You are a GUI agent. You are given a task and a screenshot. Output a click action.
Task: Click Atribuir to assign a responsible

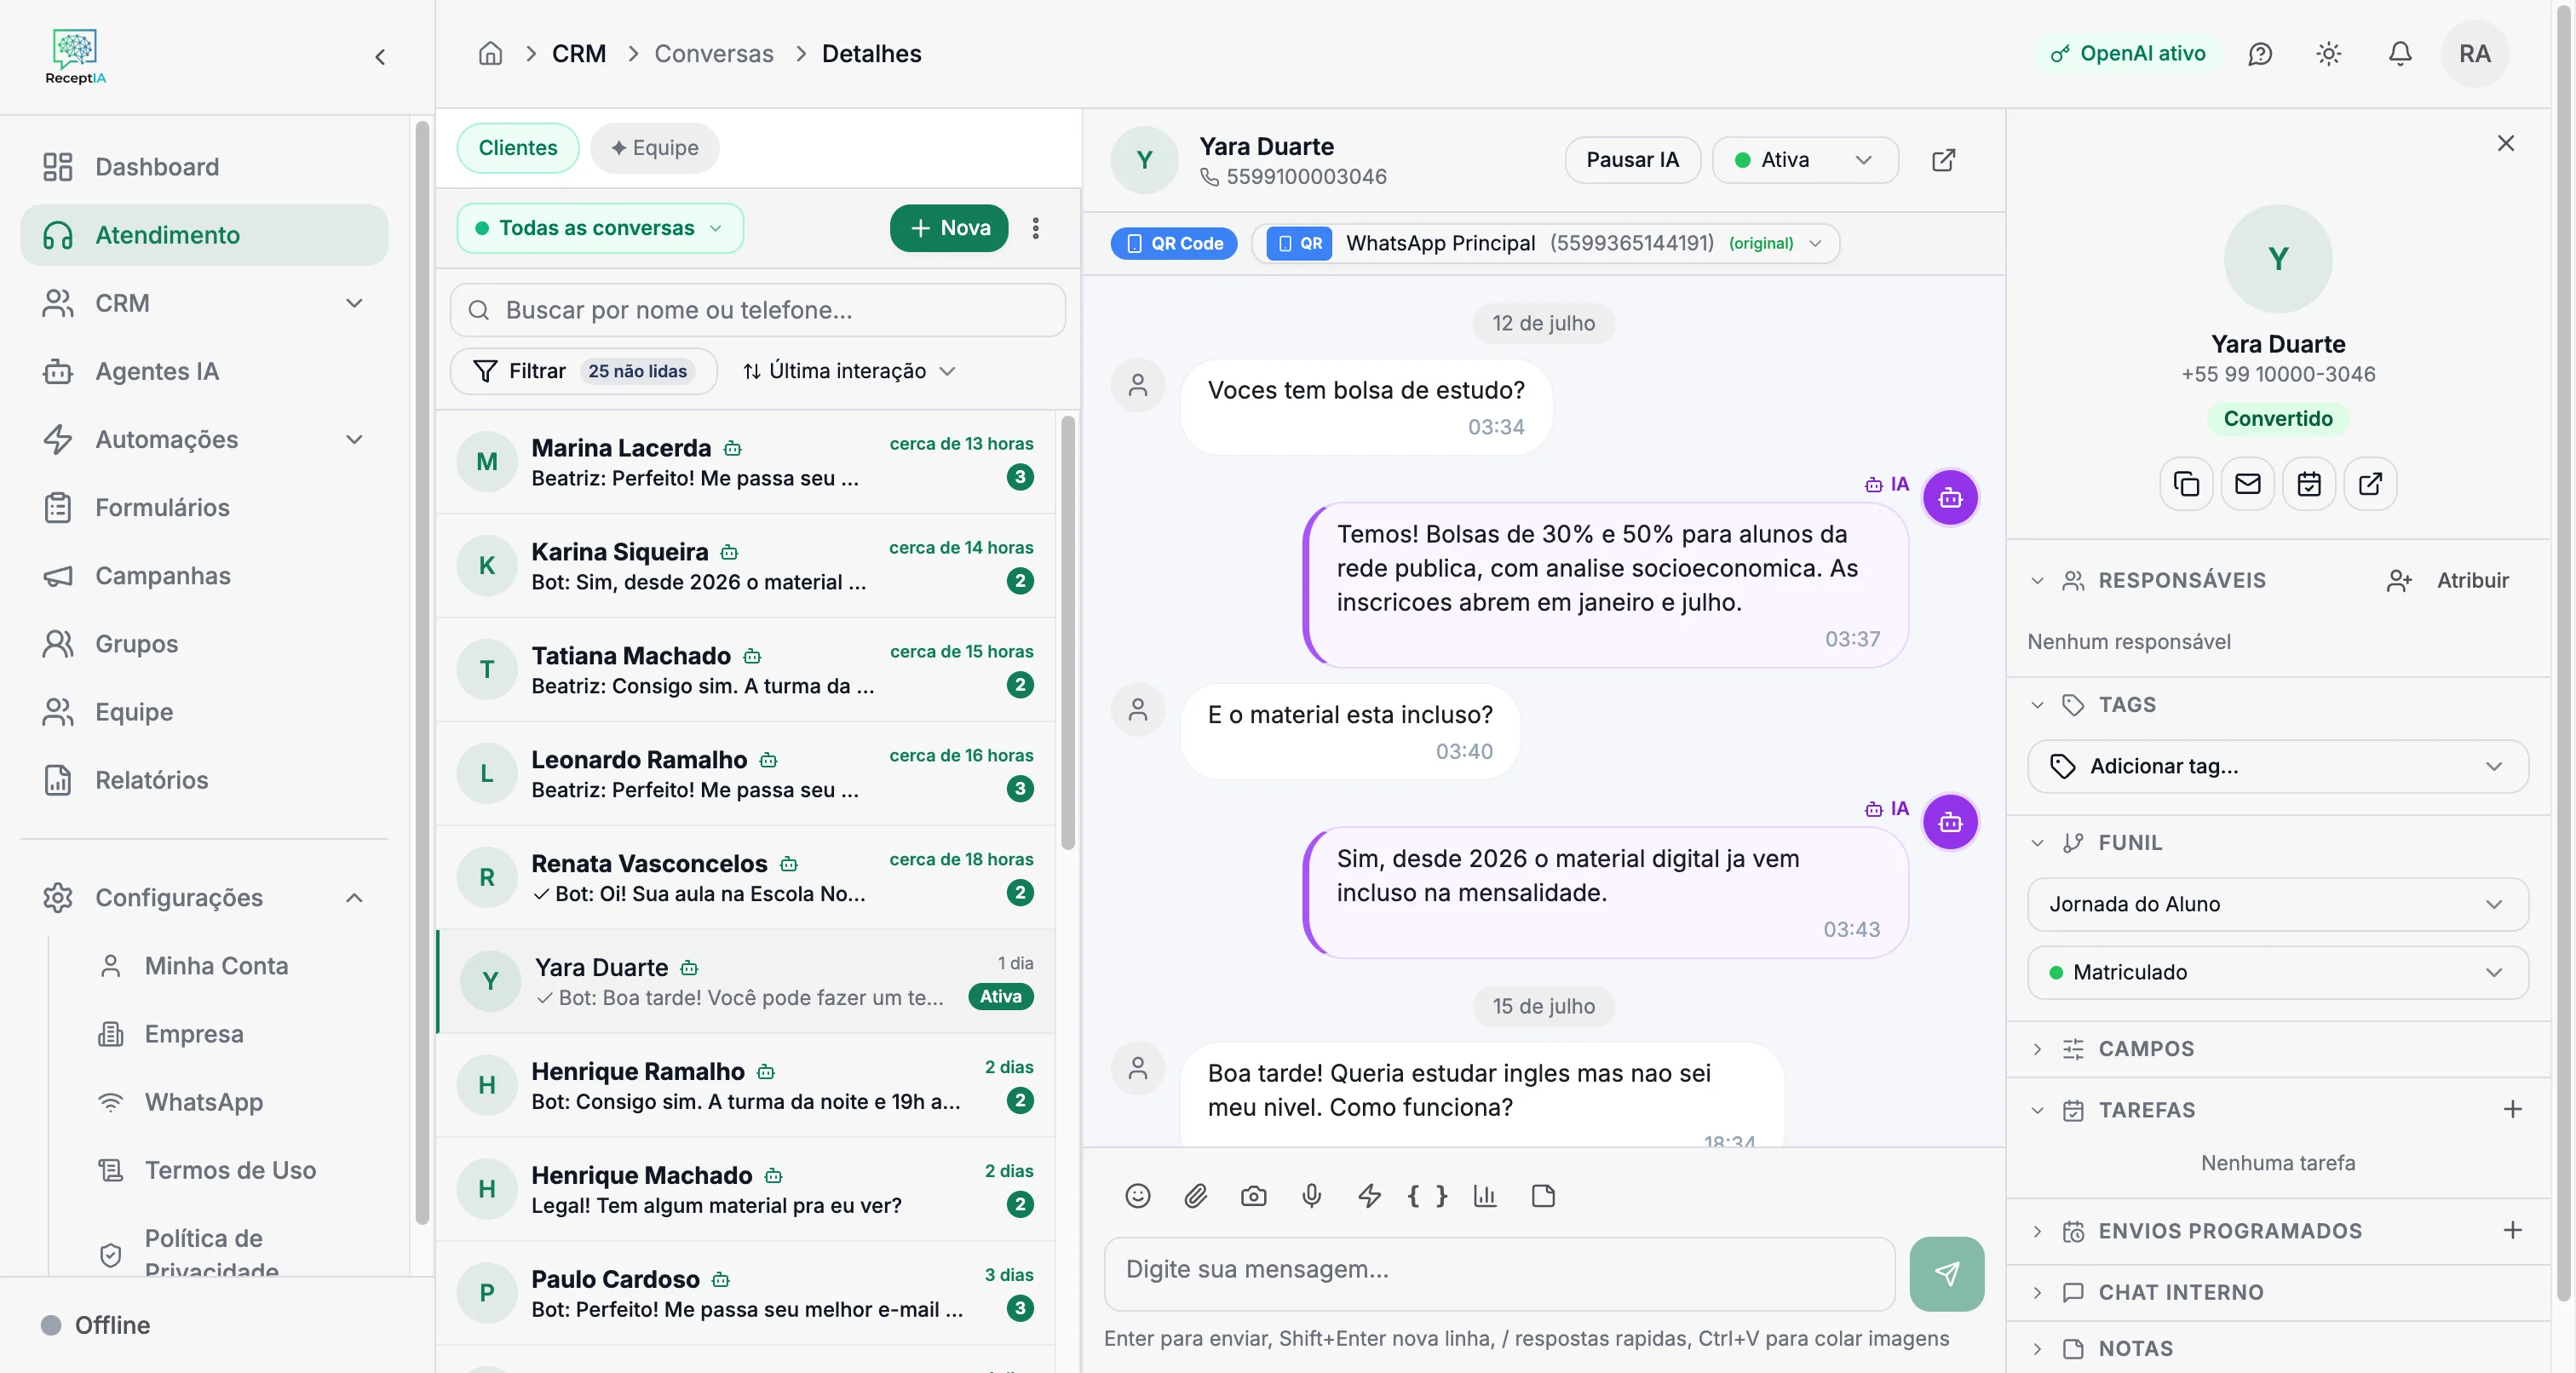click(x=2447, y=581)
